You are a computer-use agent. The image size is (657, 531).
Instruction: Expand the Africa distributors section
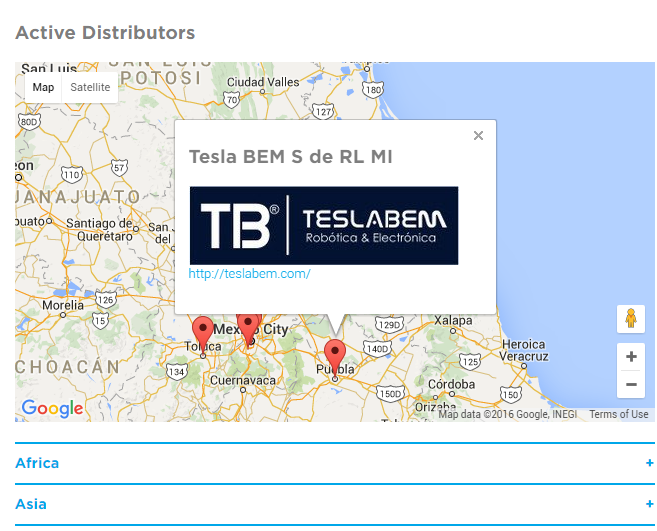click(x=335, y=463)
